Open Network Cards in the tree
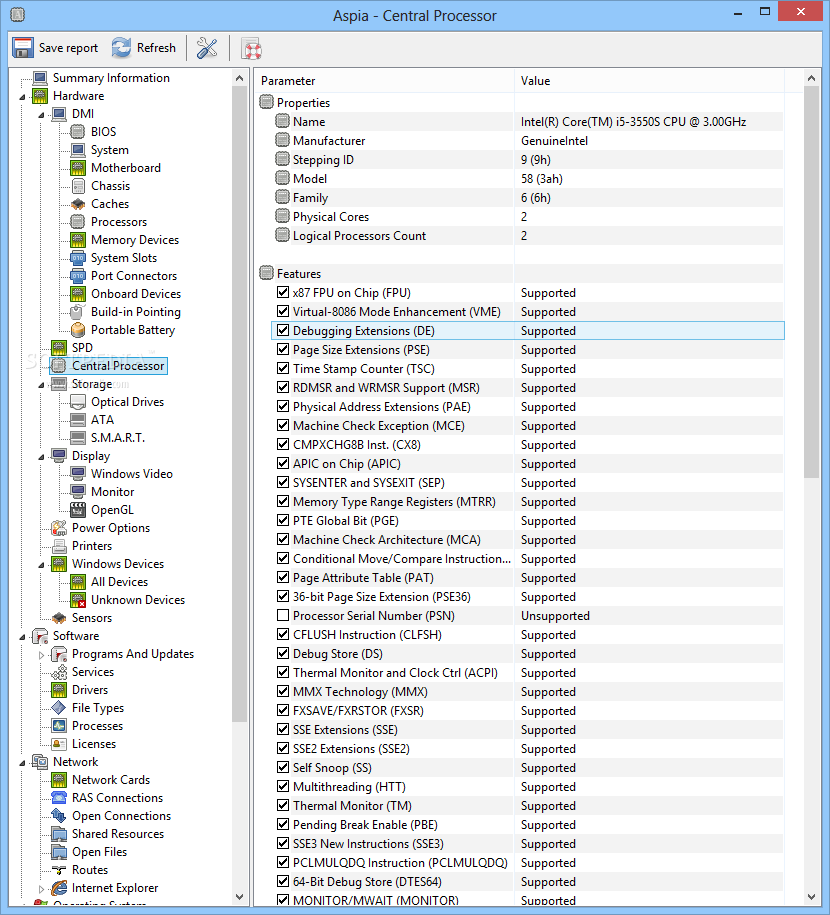The height and width of the screenshot is (915, 830). (111, 780)
